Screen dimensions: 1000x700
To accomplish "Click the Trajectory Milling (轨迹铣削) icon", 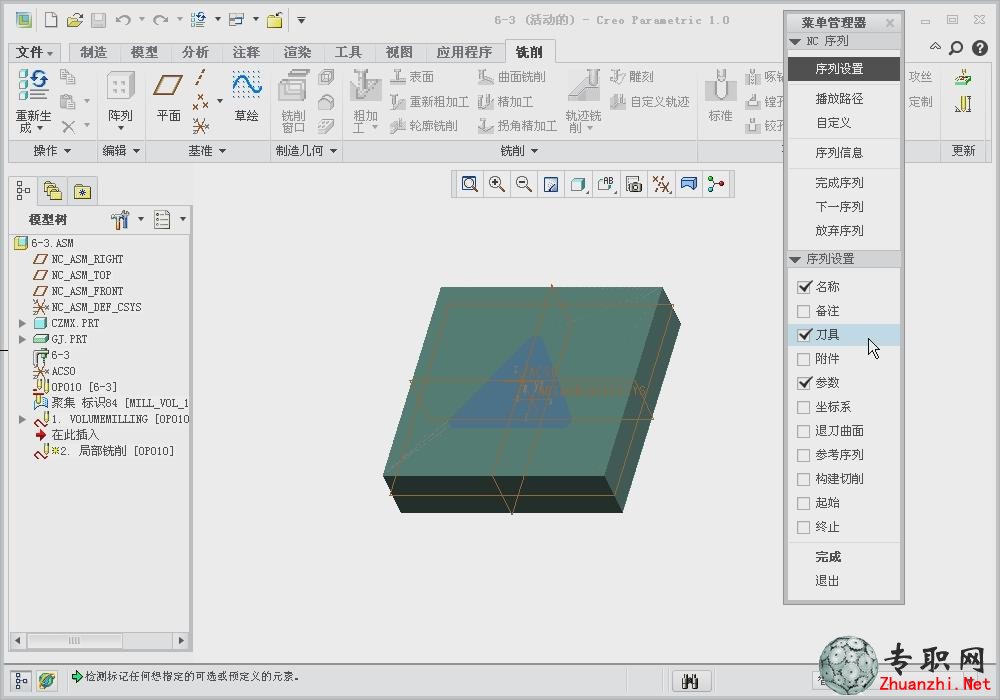I will 584,85.
